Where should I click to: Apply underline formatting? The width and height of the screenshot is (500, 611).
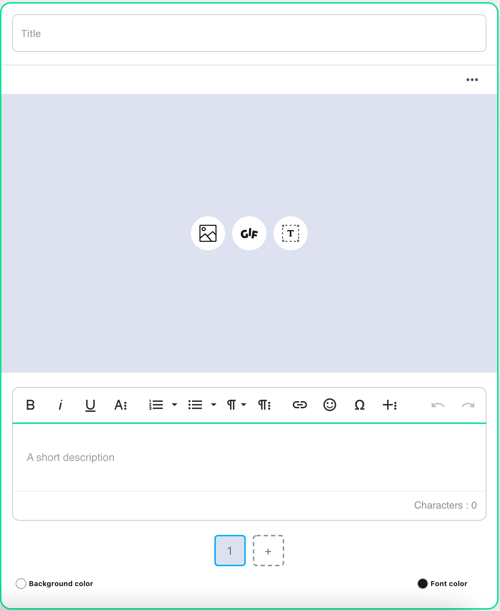90,405
